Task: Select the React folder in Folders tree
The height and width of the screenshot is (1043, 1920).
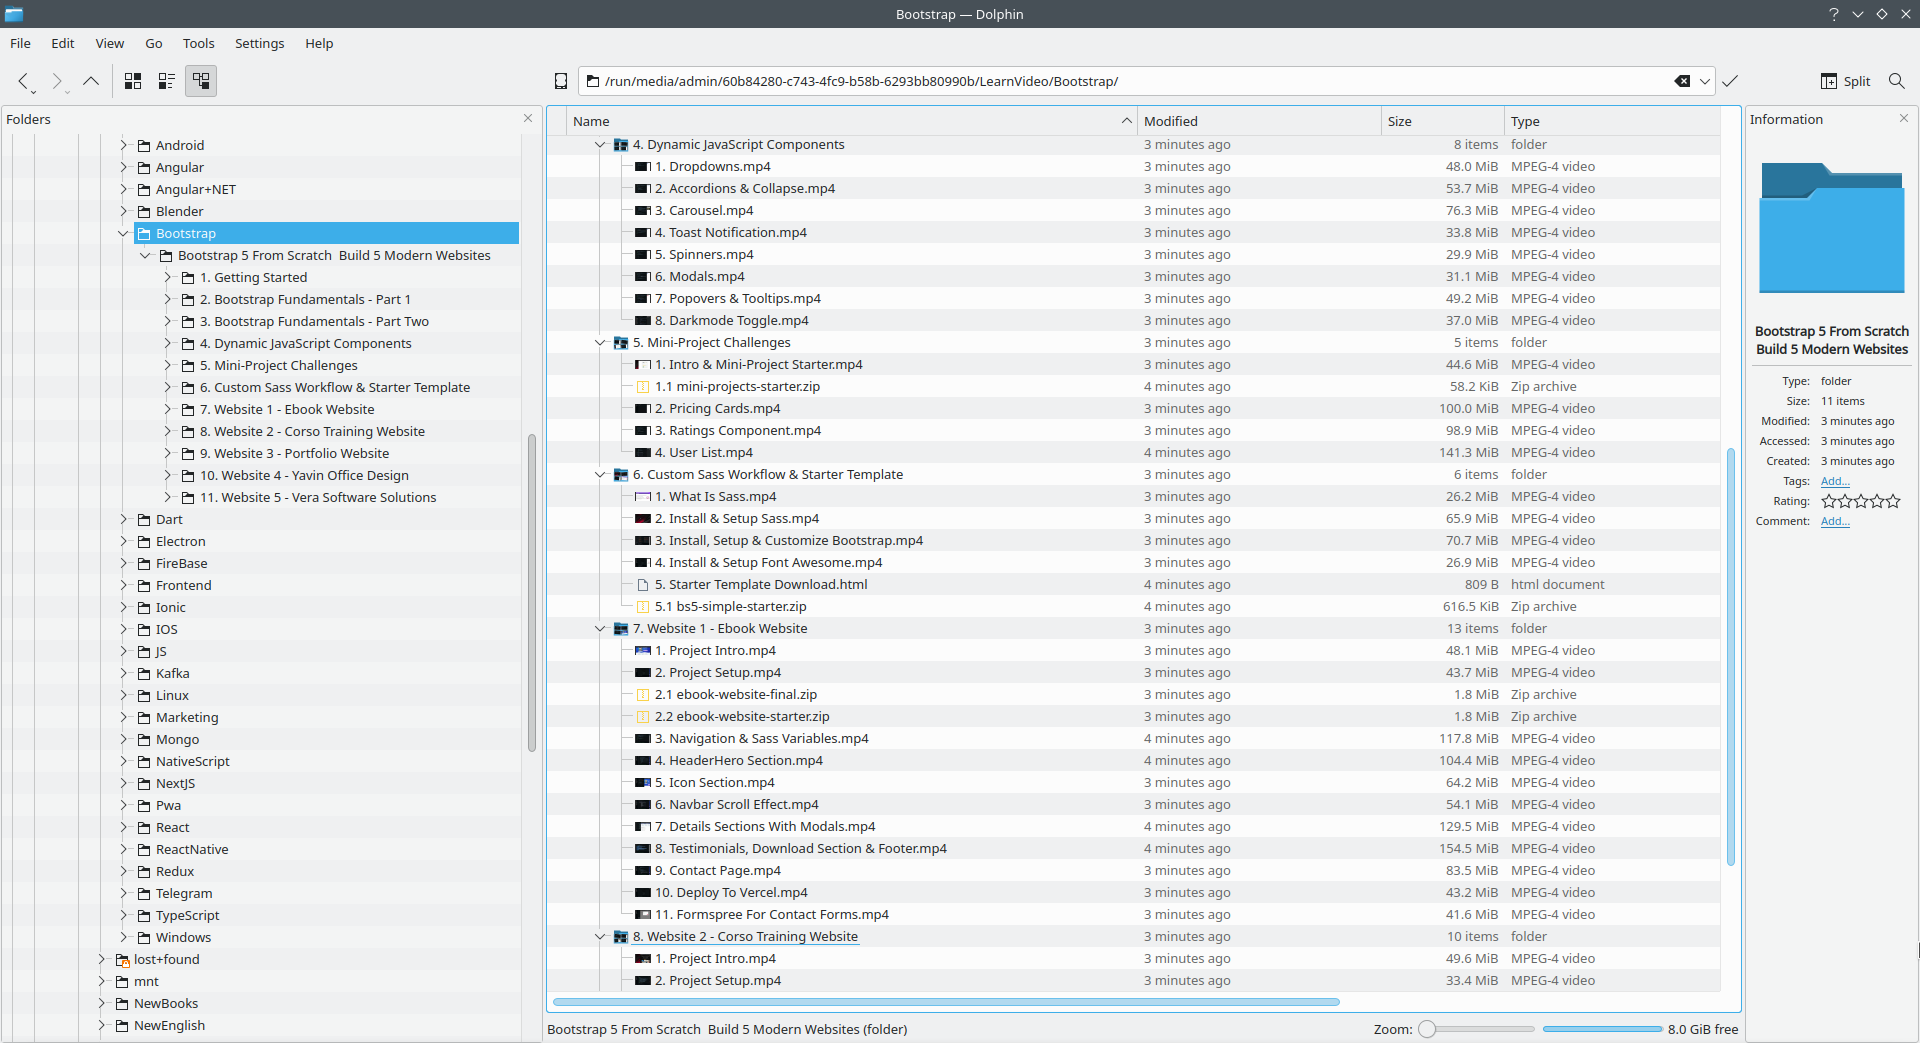Action: pos(173,827)
